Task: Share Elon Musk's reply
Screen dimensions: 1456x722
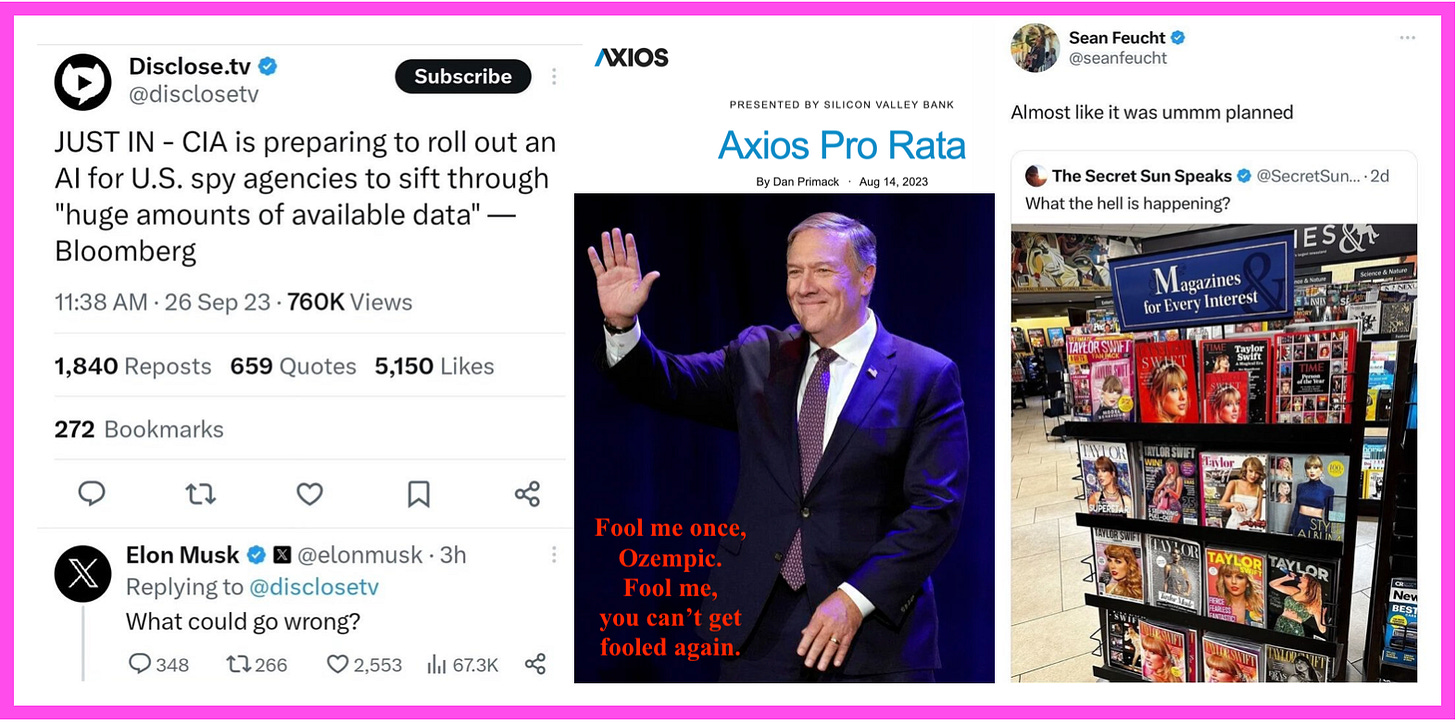Action: point(536,664)
